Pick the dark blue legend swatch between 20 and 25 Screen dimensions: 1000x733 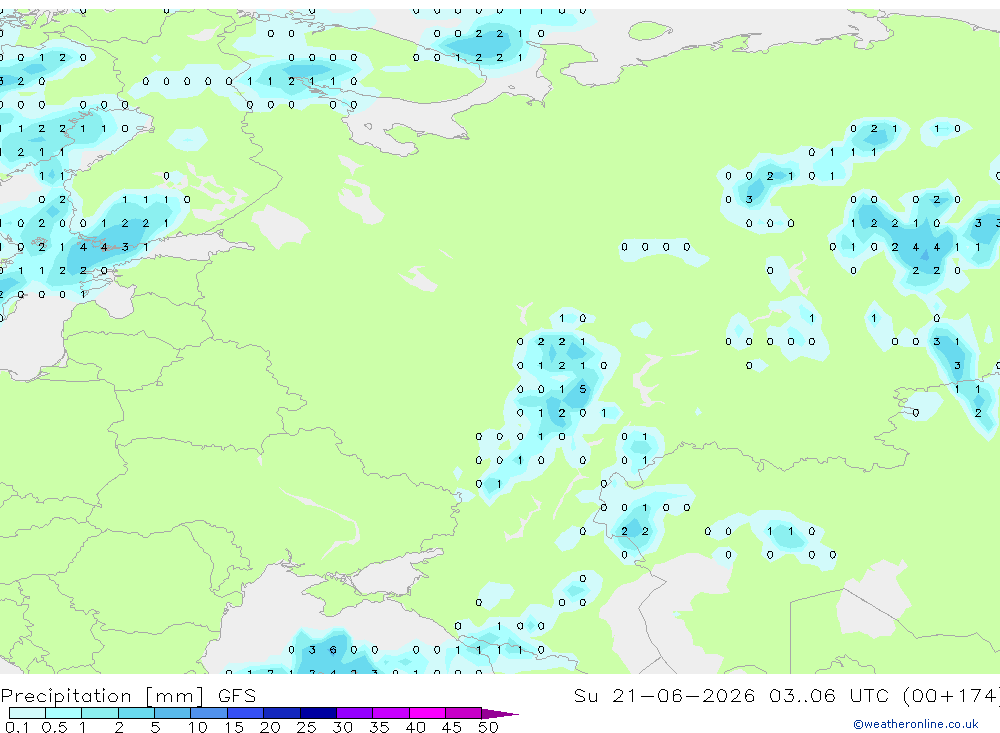click(282, 713)
